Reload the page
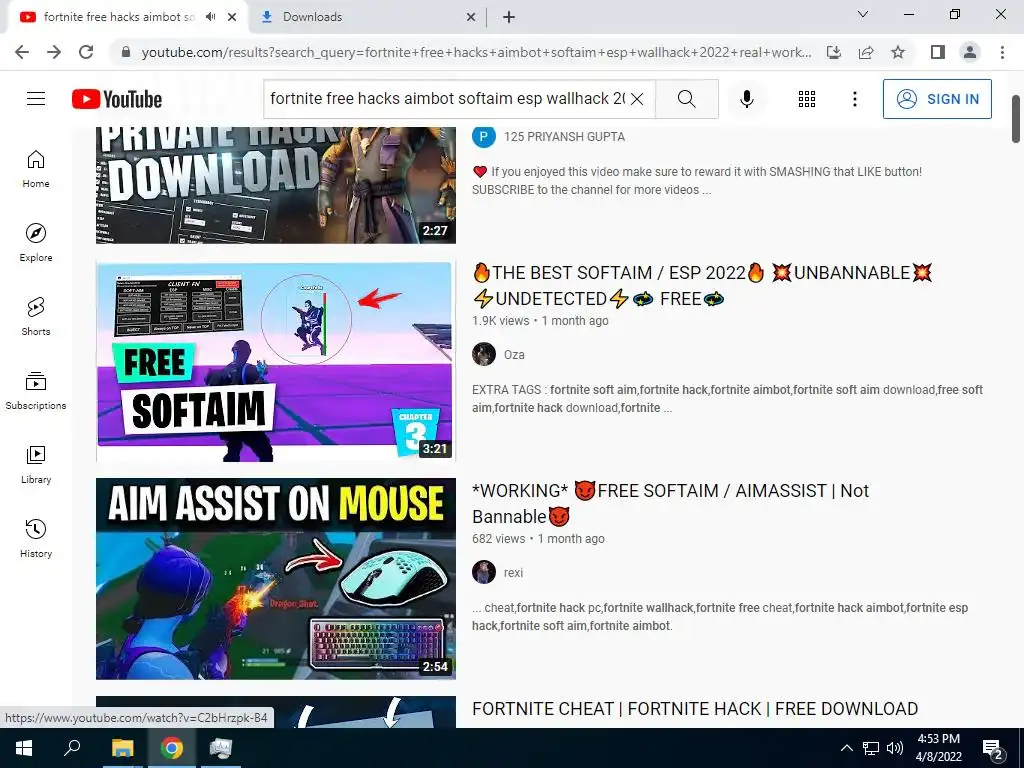 point(86,52)
